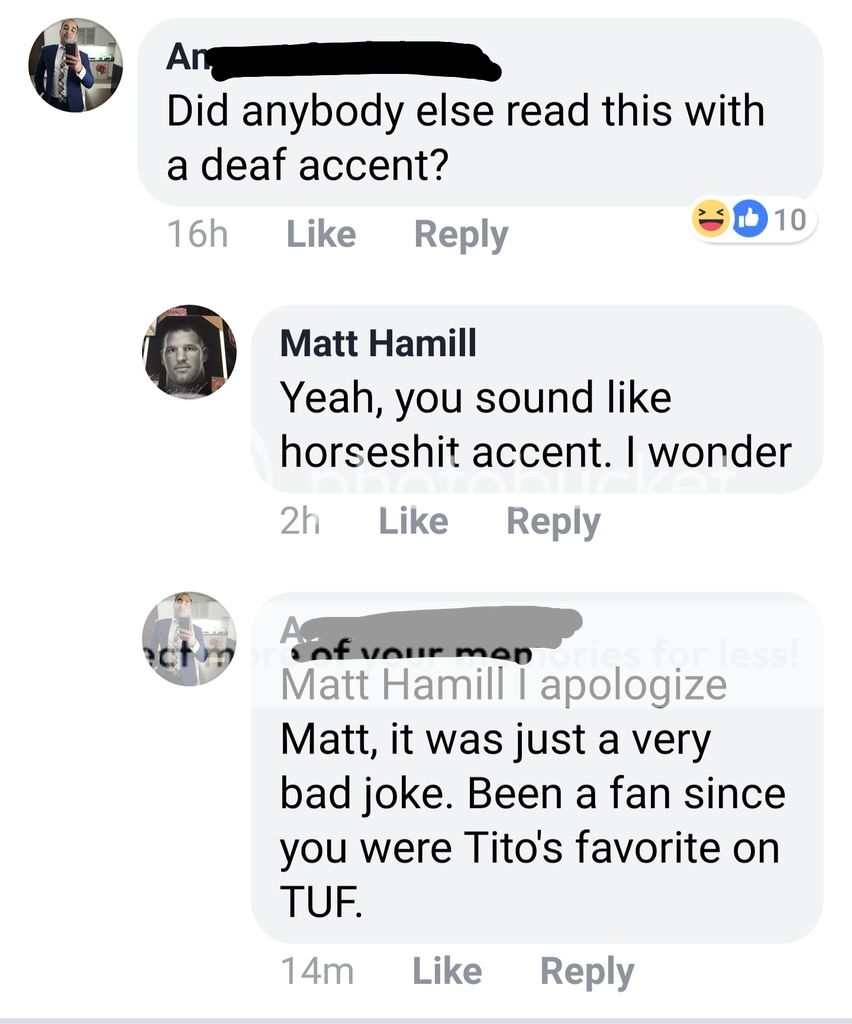This screenshot has height=1024, width=852.
Task: Like the 'very bad joke' apology comment
Action: [447, 971]
